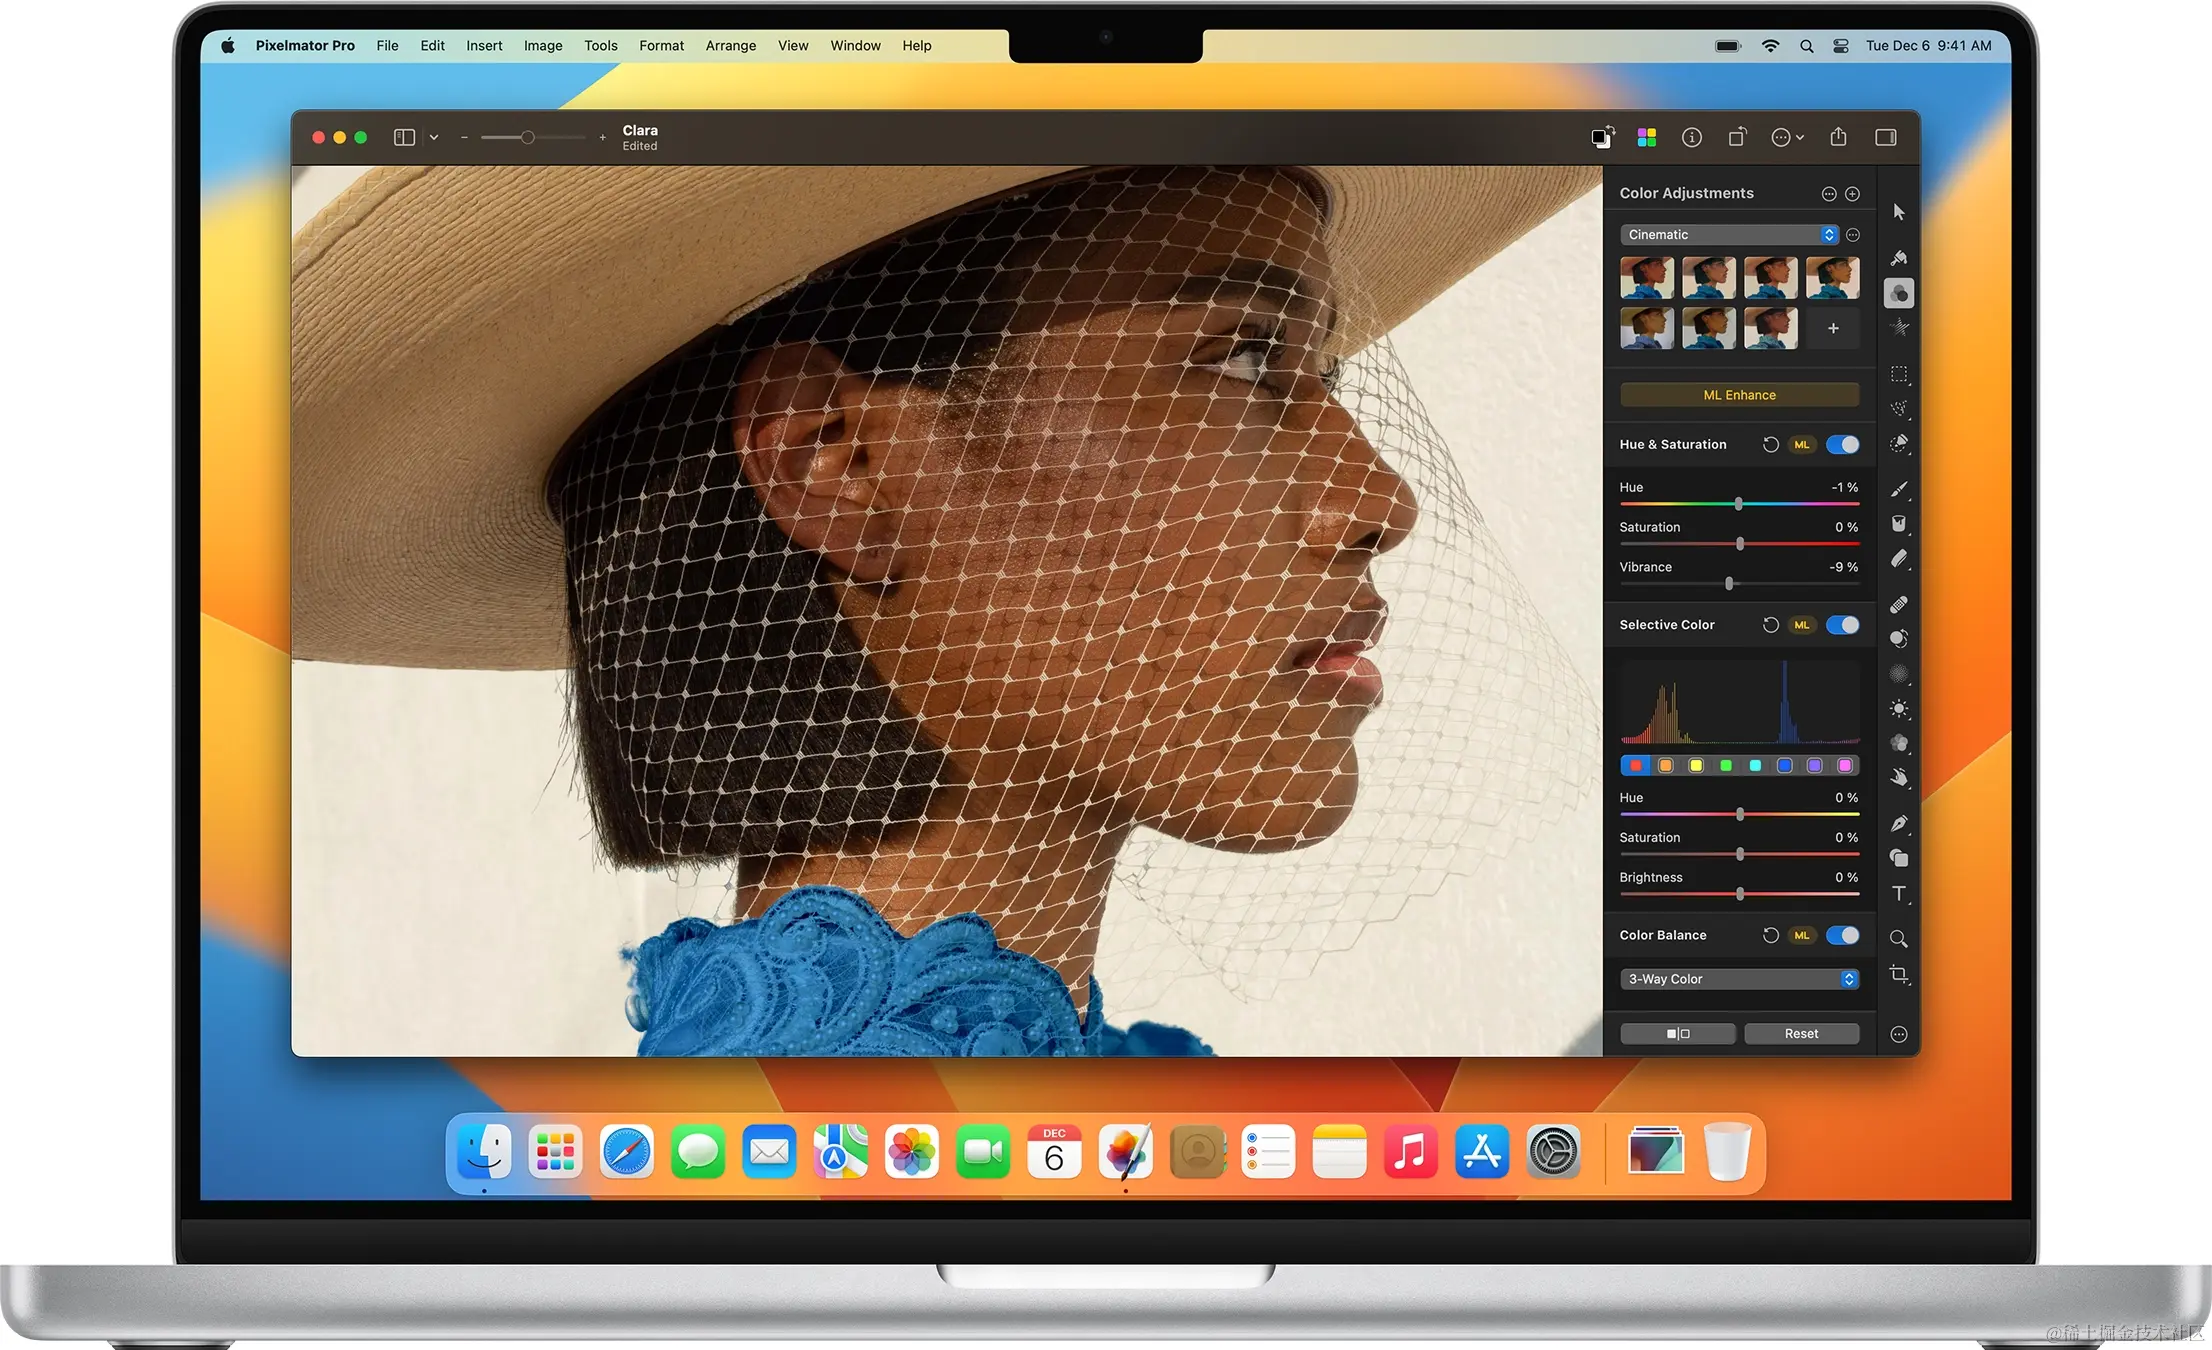Open the Format menu

[x=661, y=45]
